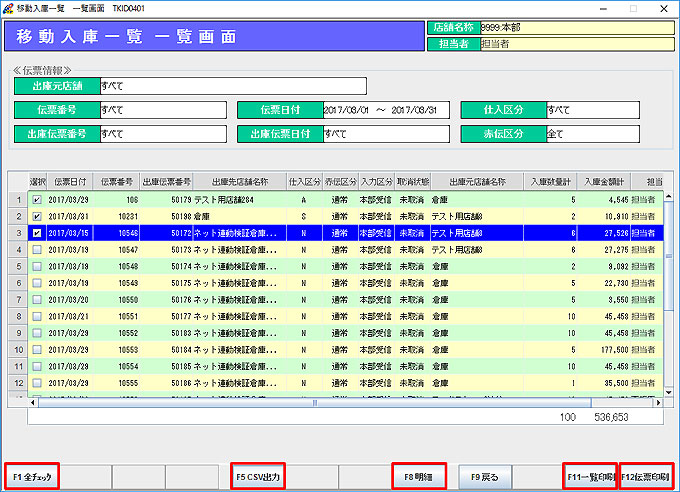The image size is (680, 492).
Task: Toggle the checkbox for slip number 10547
Action: (x=38, y=248)
